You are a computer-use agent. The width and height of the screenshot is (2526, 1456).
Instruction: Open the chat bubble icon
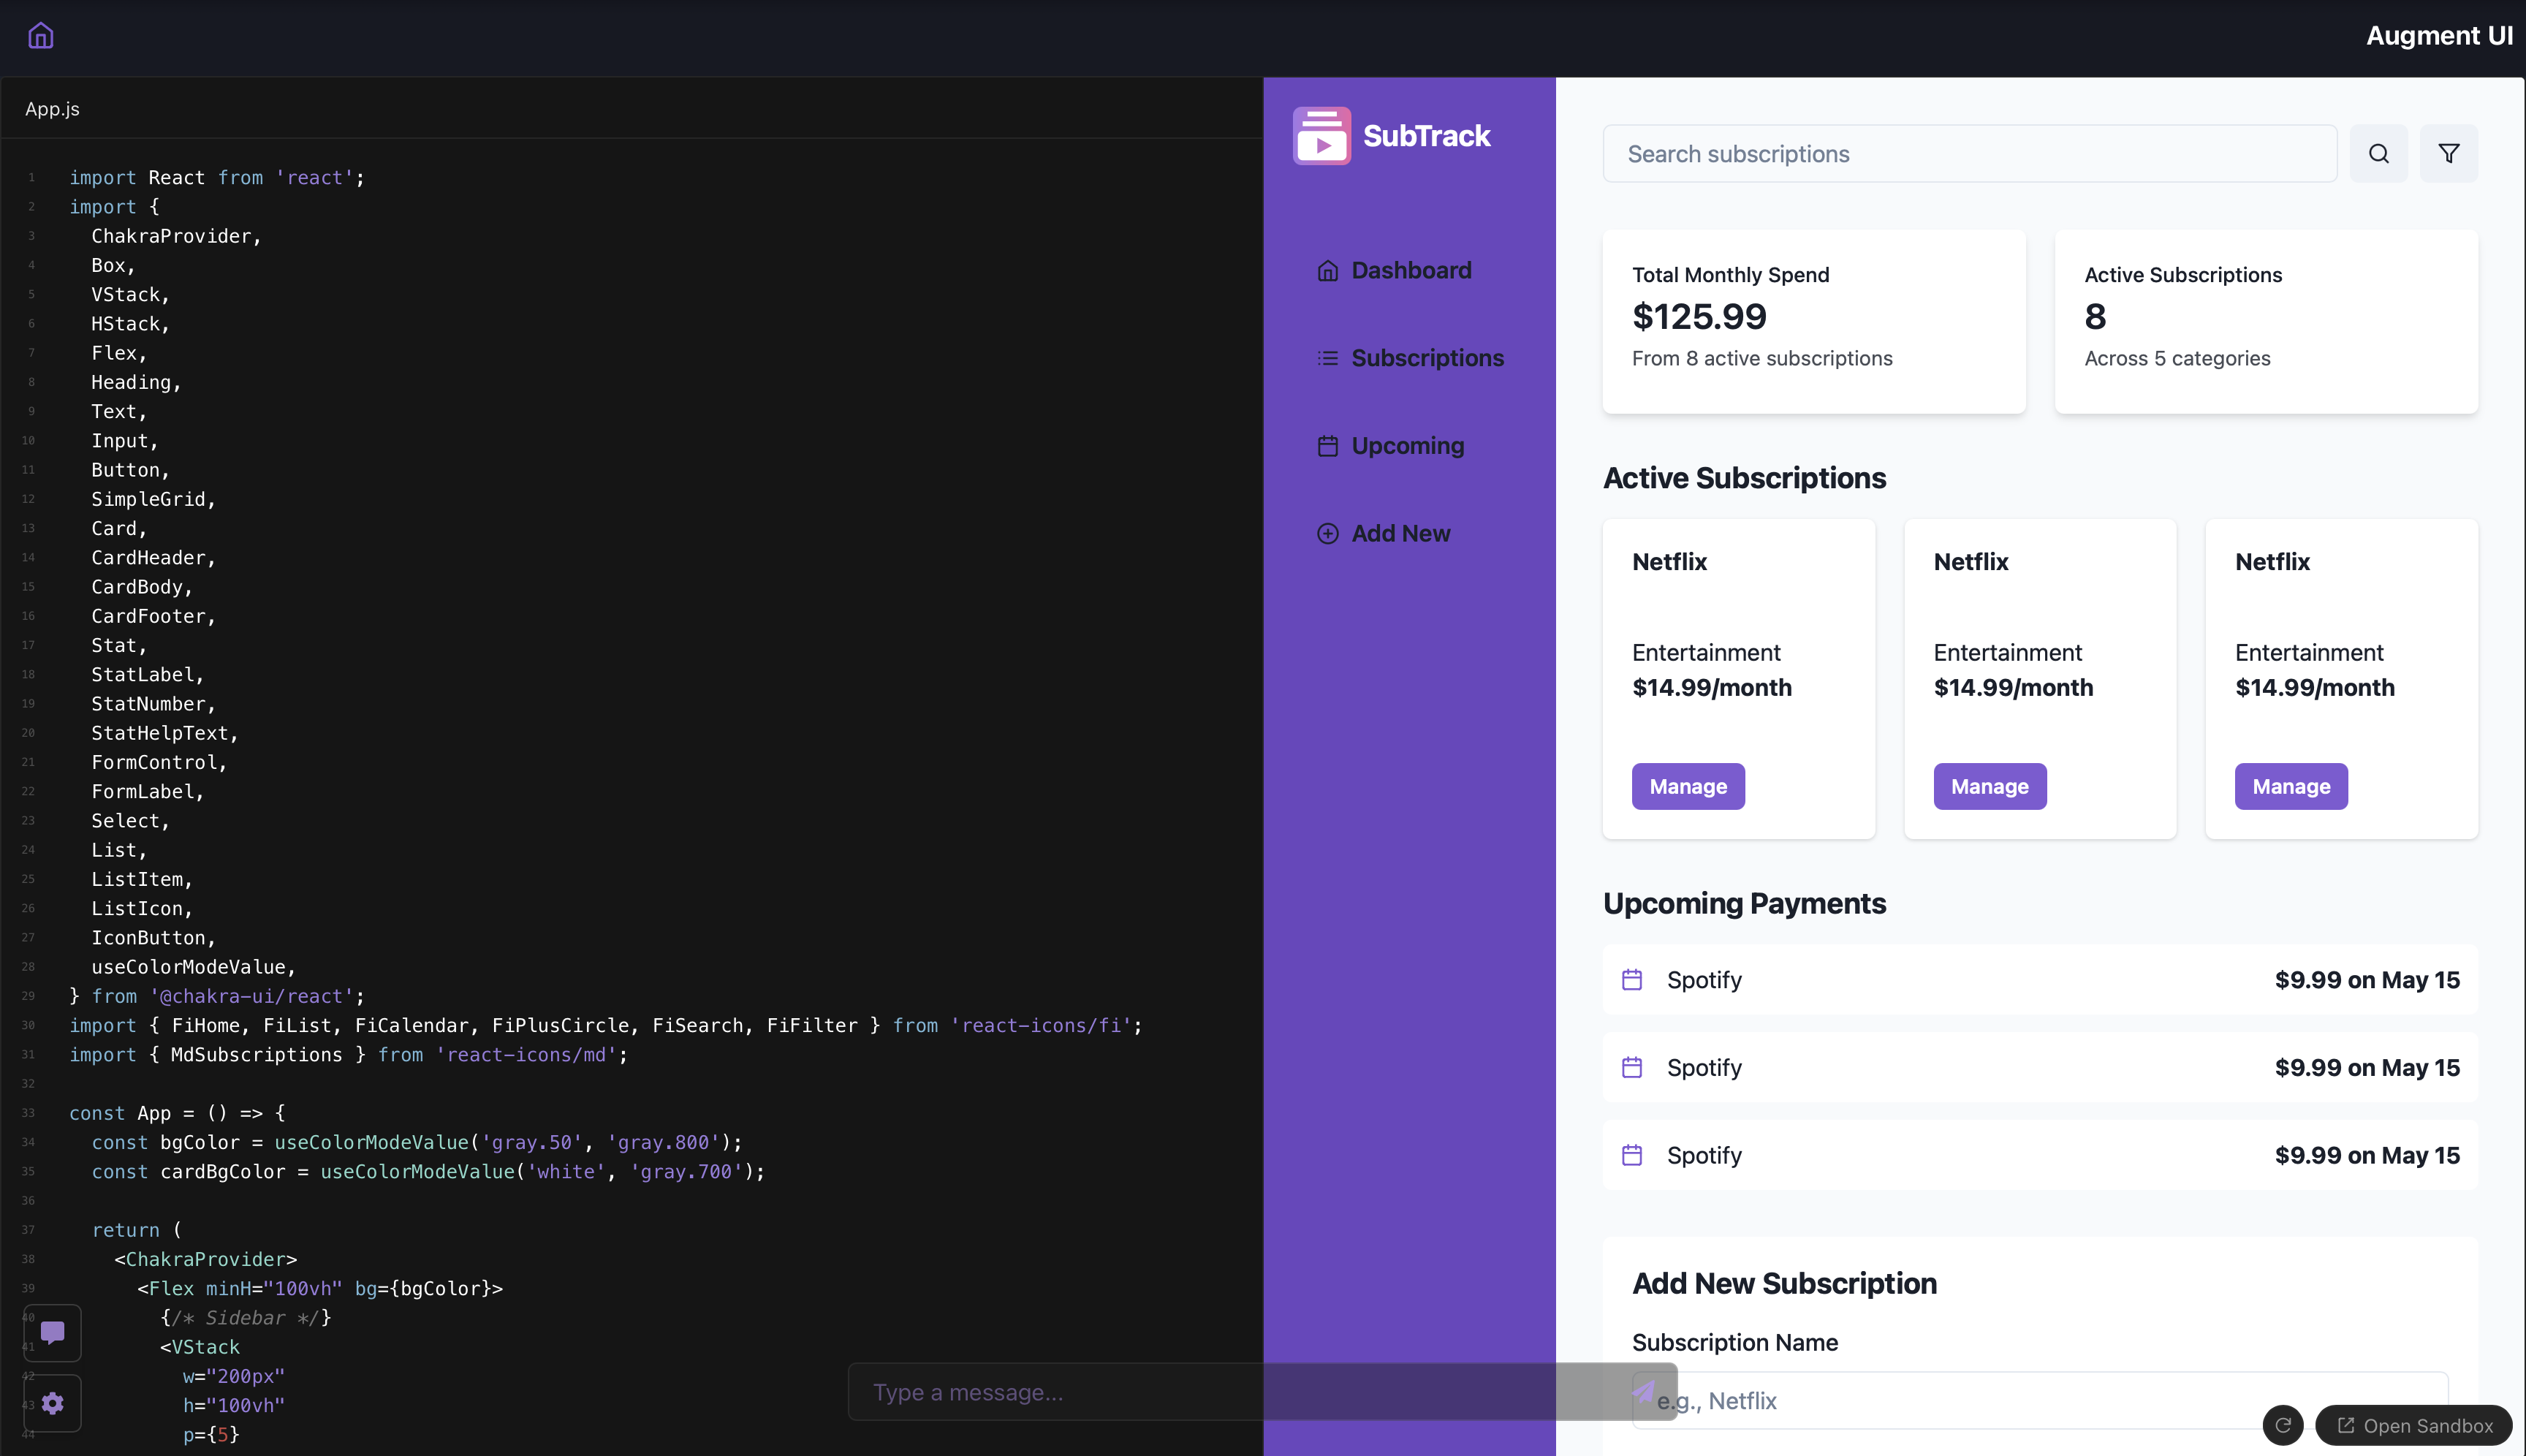click(53, 1332)
